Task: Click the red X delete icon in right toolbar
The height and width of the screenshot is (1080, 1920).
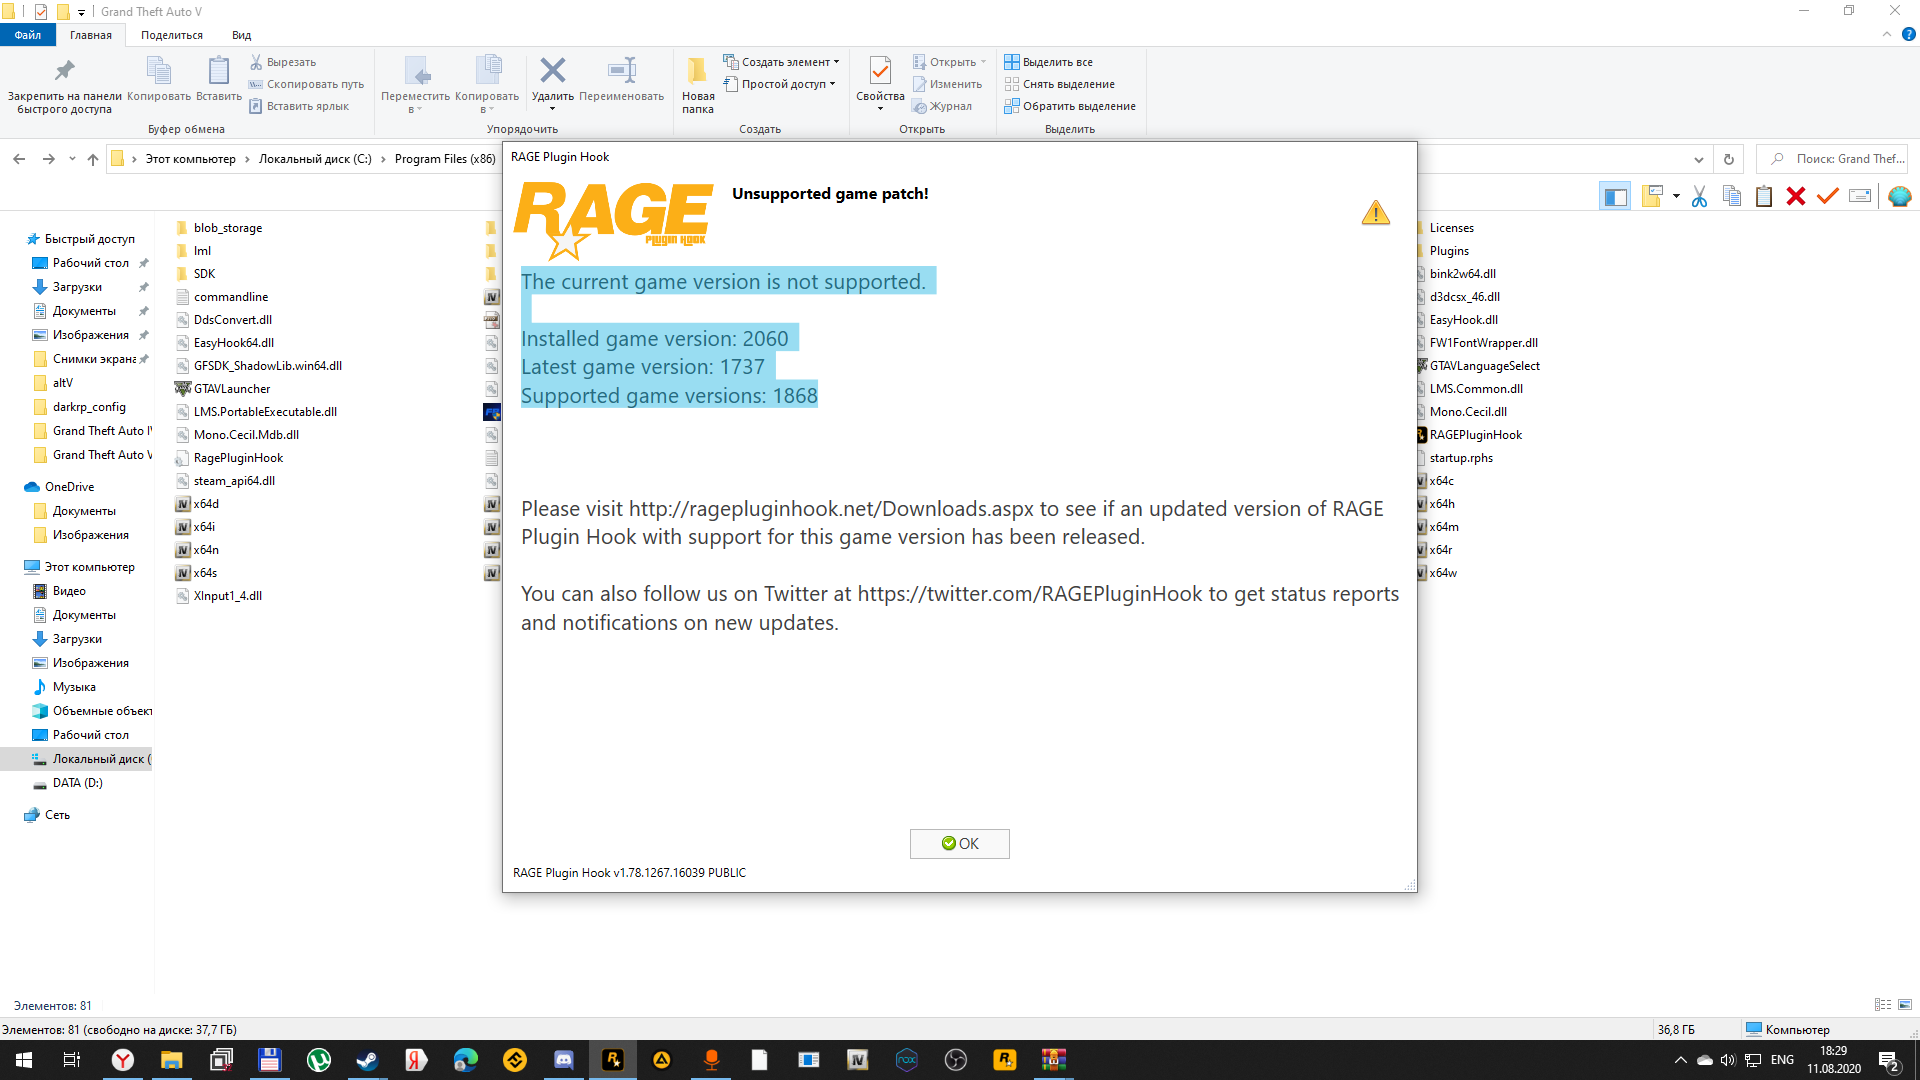Action: click(1796, 196)
